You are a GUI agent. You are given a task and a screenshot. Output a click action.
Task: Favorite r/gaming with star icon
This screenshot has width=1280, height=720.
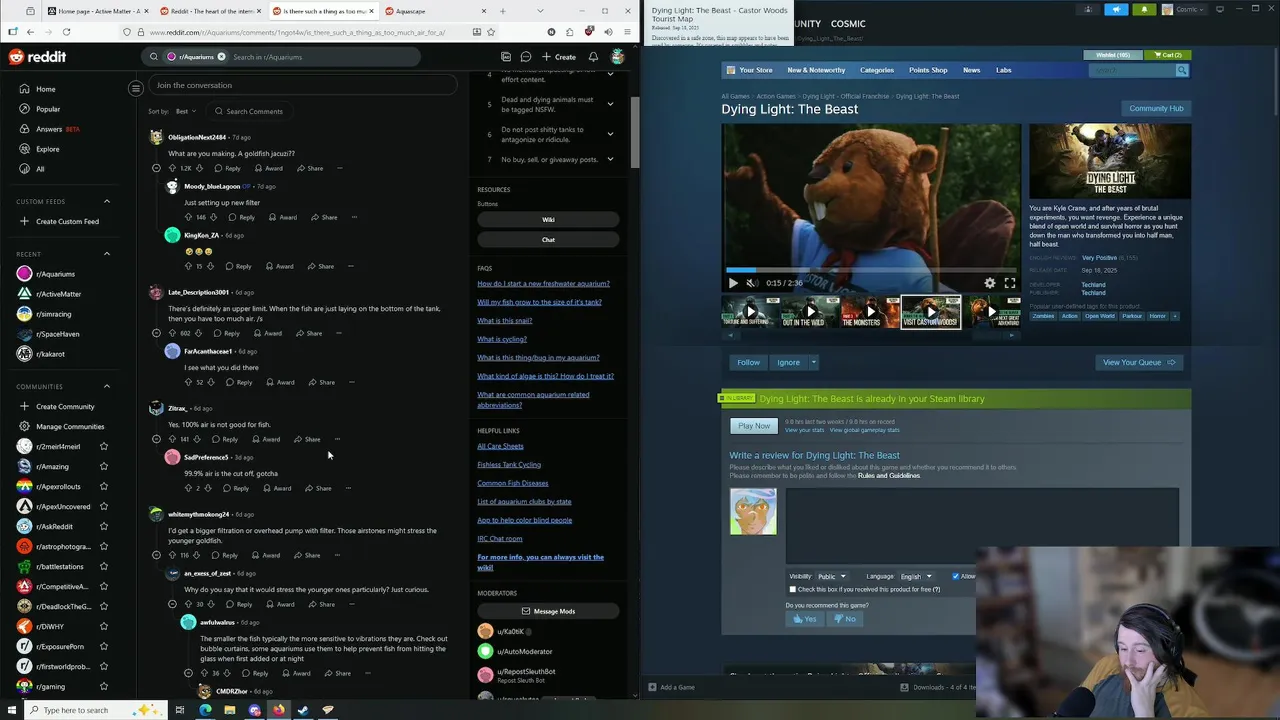103,687
